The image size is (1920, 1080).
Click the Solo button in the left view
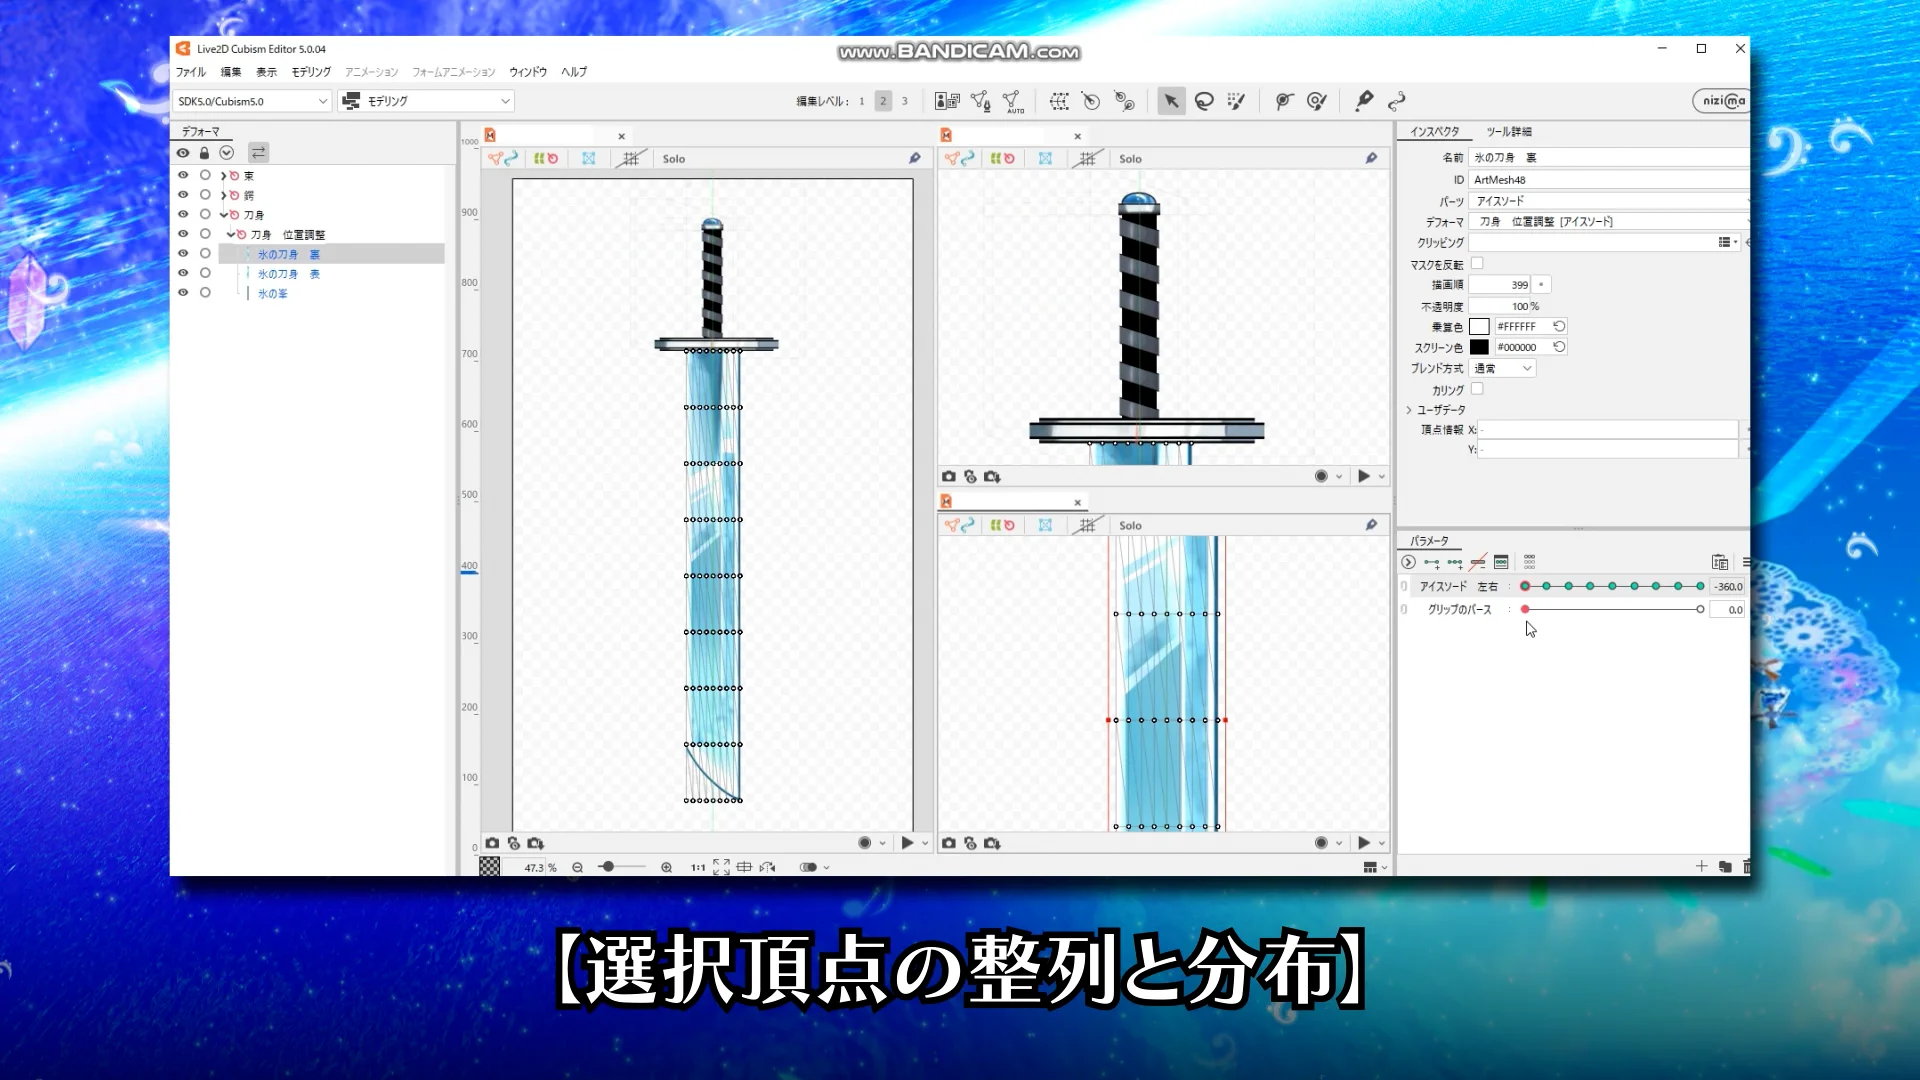673,159
